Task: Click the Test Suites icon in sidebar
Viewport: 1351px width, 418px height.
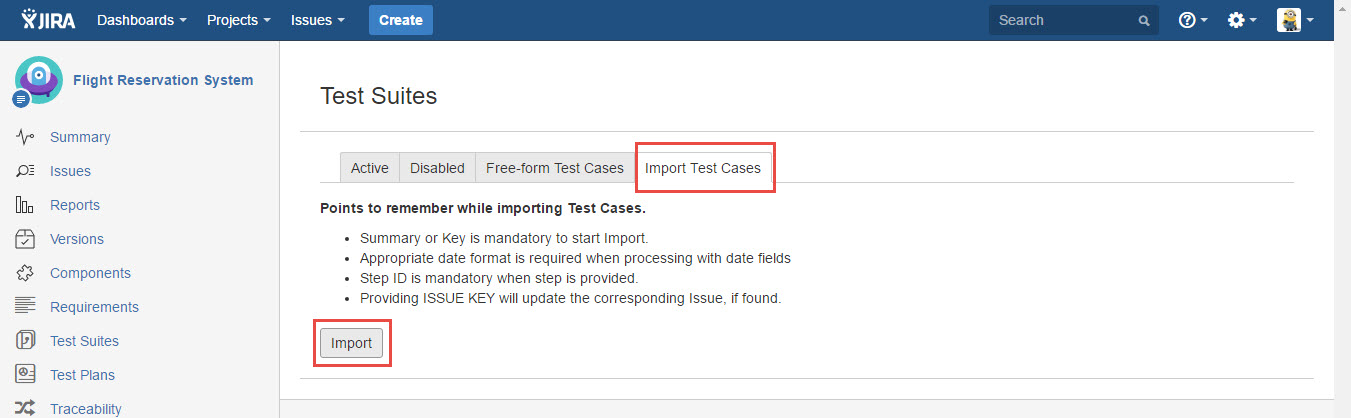Action: coord(26,341)
